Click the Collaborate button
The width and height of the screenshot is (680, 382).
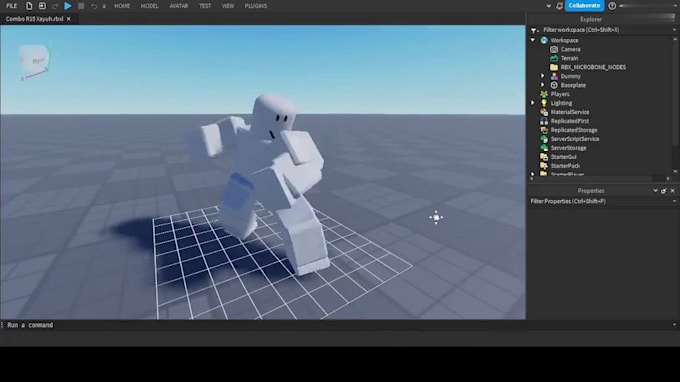tap(584, 6)
